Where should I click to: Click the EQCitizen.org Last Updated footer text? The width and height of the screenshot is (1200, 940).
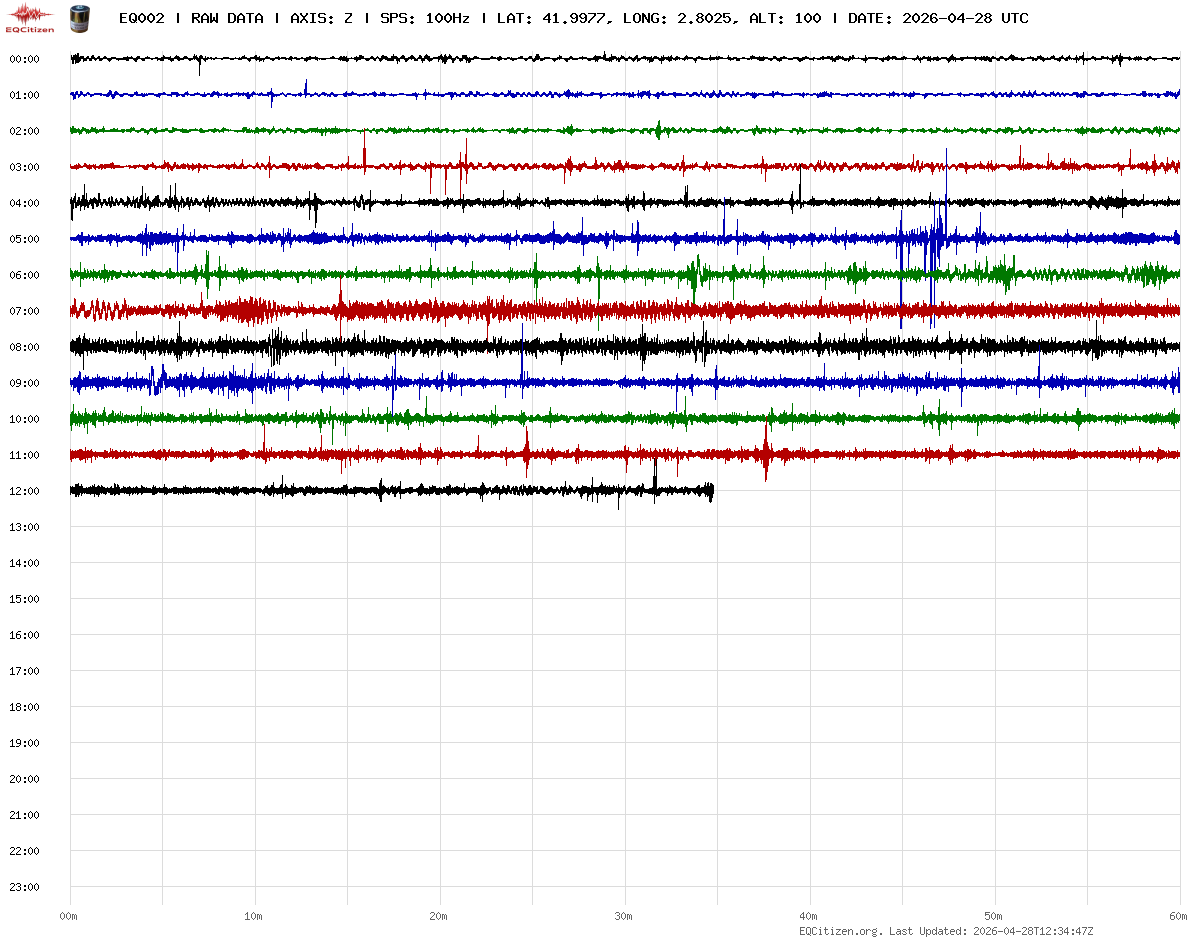[x=946, y=931]
